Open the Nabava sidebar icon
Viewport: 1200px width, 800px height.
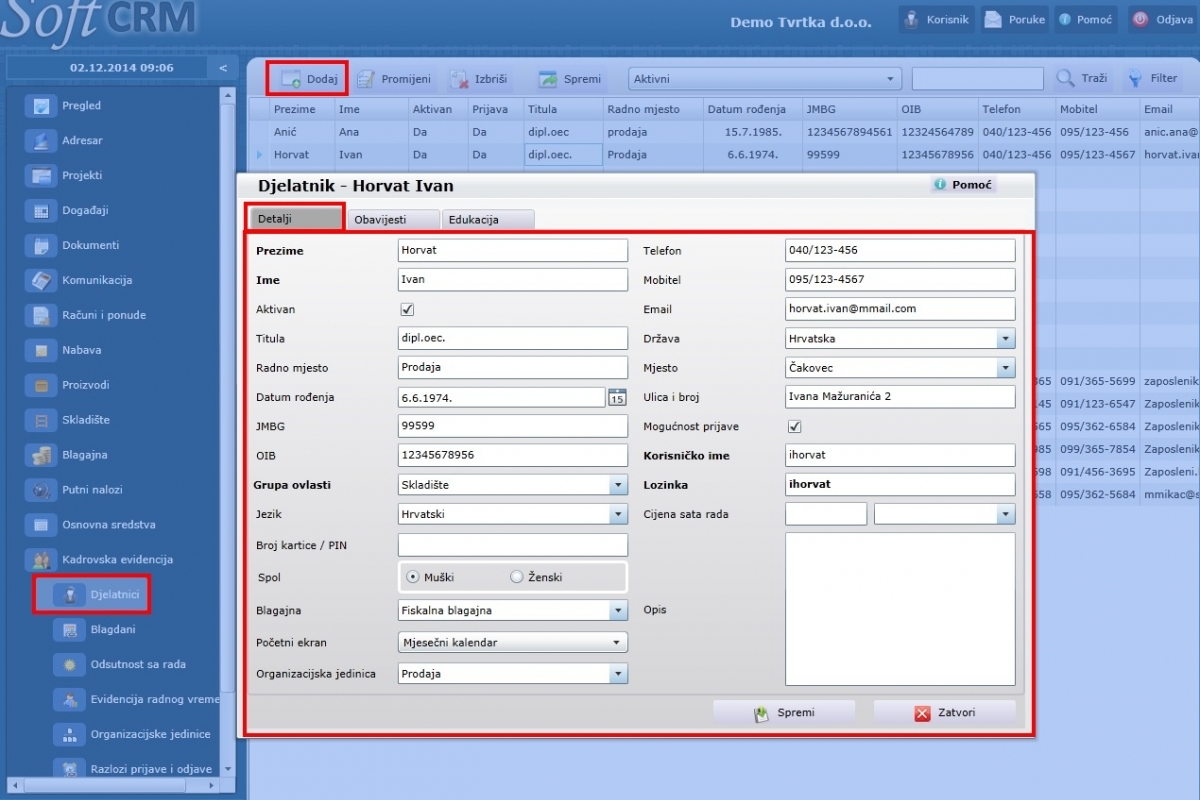tap(41, 351)
